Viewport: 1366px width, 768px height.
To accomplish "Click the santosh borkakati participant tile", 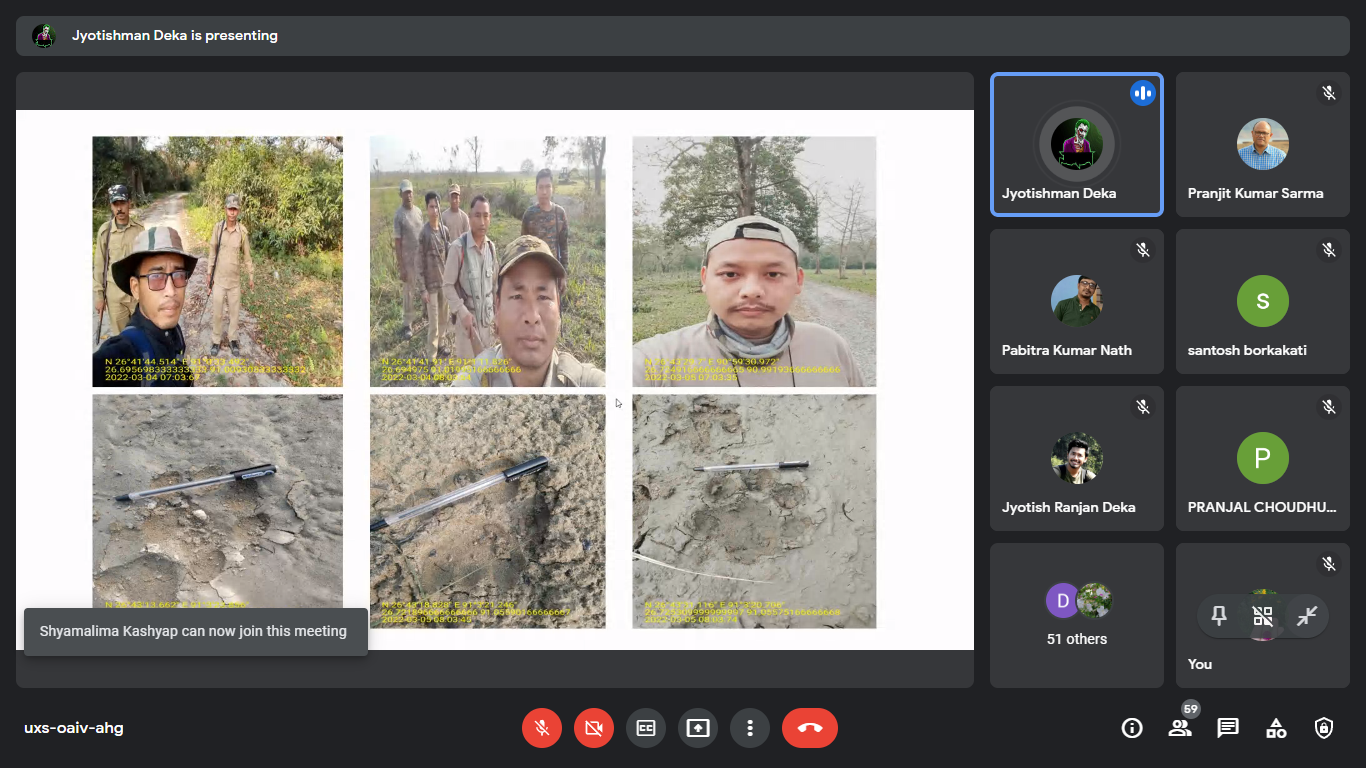I will tap(1262, 301).
